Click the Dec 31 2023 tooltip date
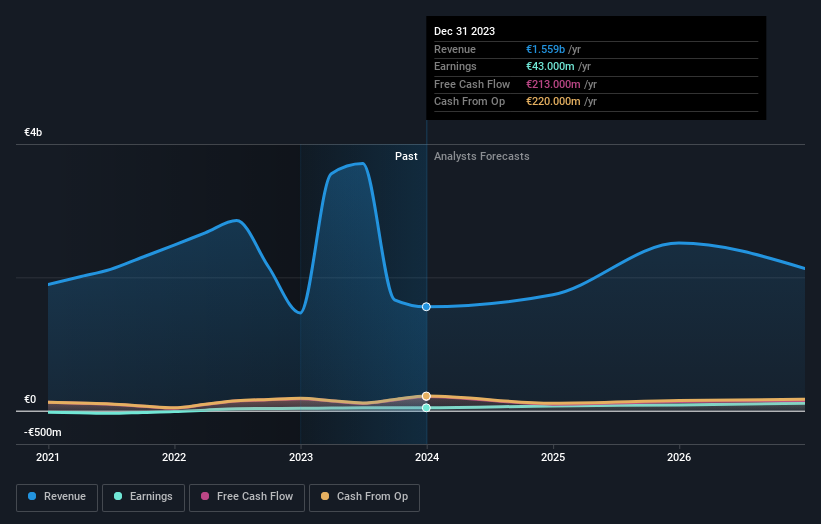Viewport: 821px width, 524px height. coord(464,31)
